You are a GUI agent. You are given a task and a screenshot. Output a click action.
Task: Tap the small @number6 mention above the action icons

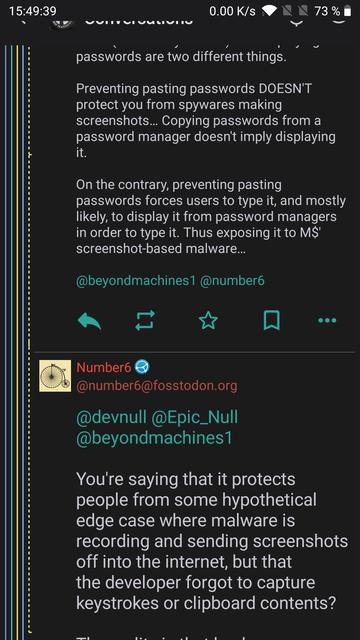coord(232,281)
